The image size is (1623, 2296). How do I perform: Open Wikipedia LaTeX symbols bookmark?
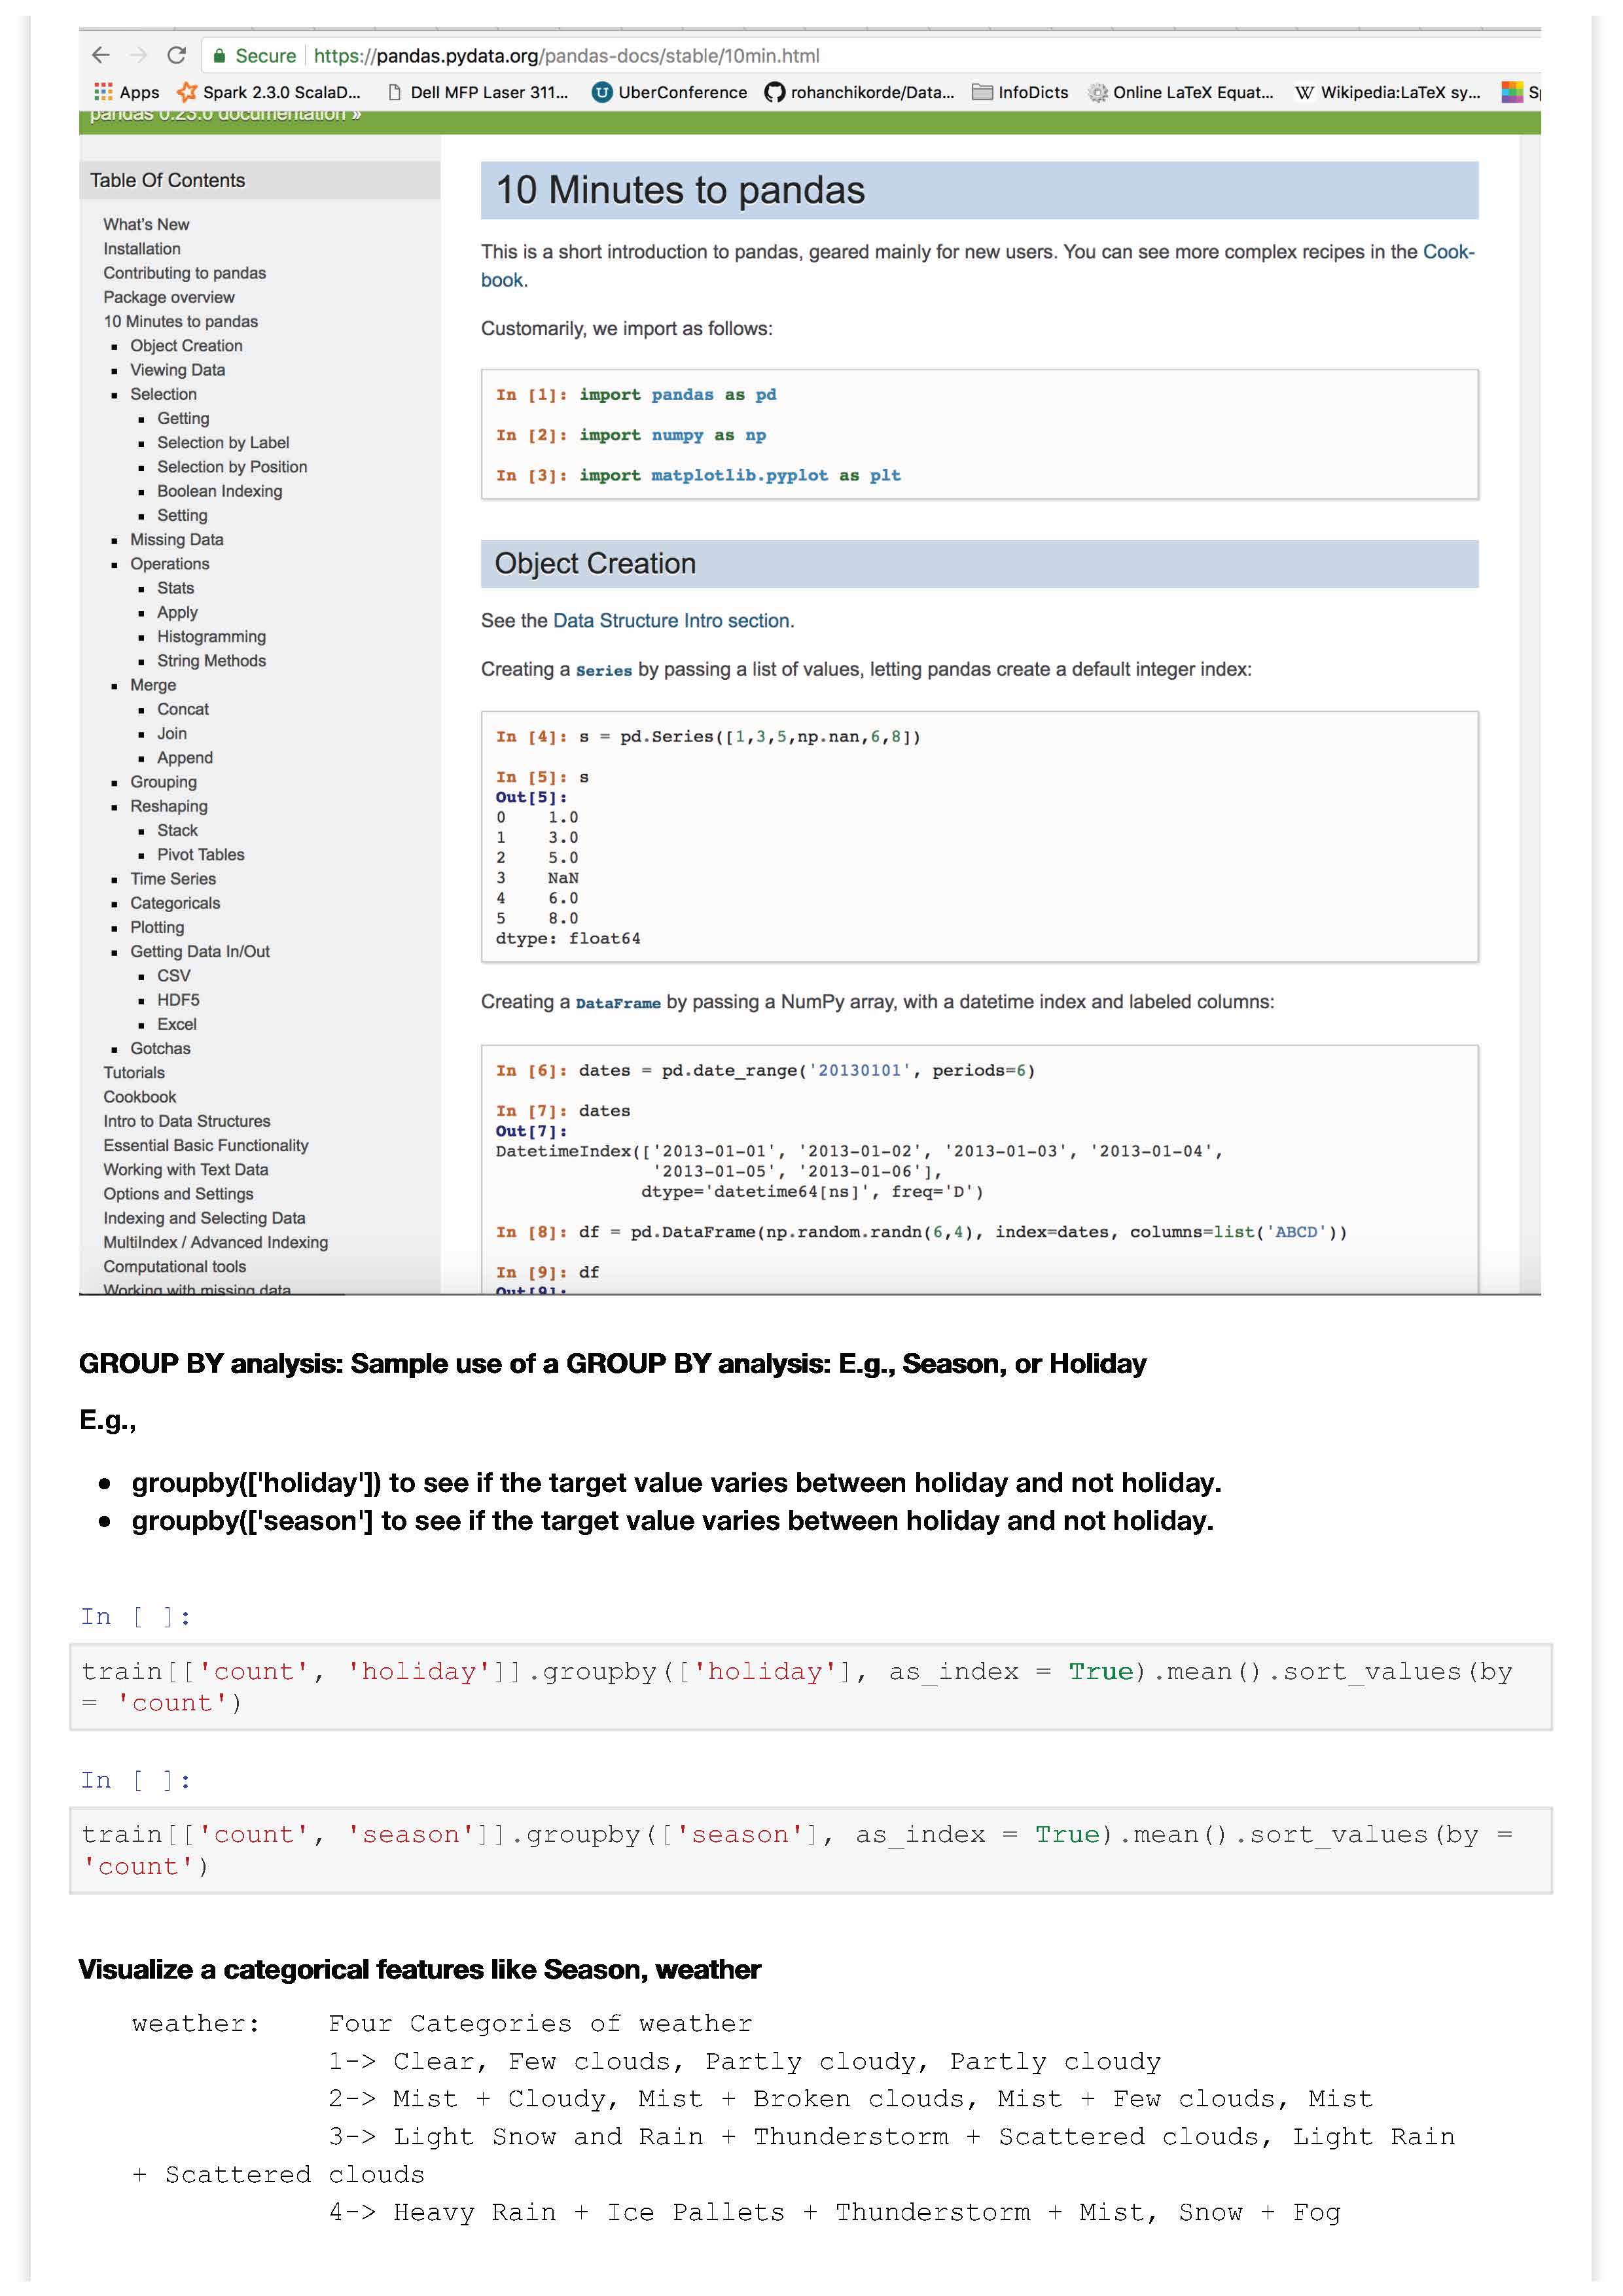(1388, 93)
